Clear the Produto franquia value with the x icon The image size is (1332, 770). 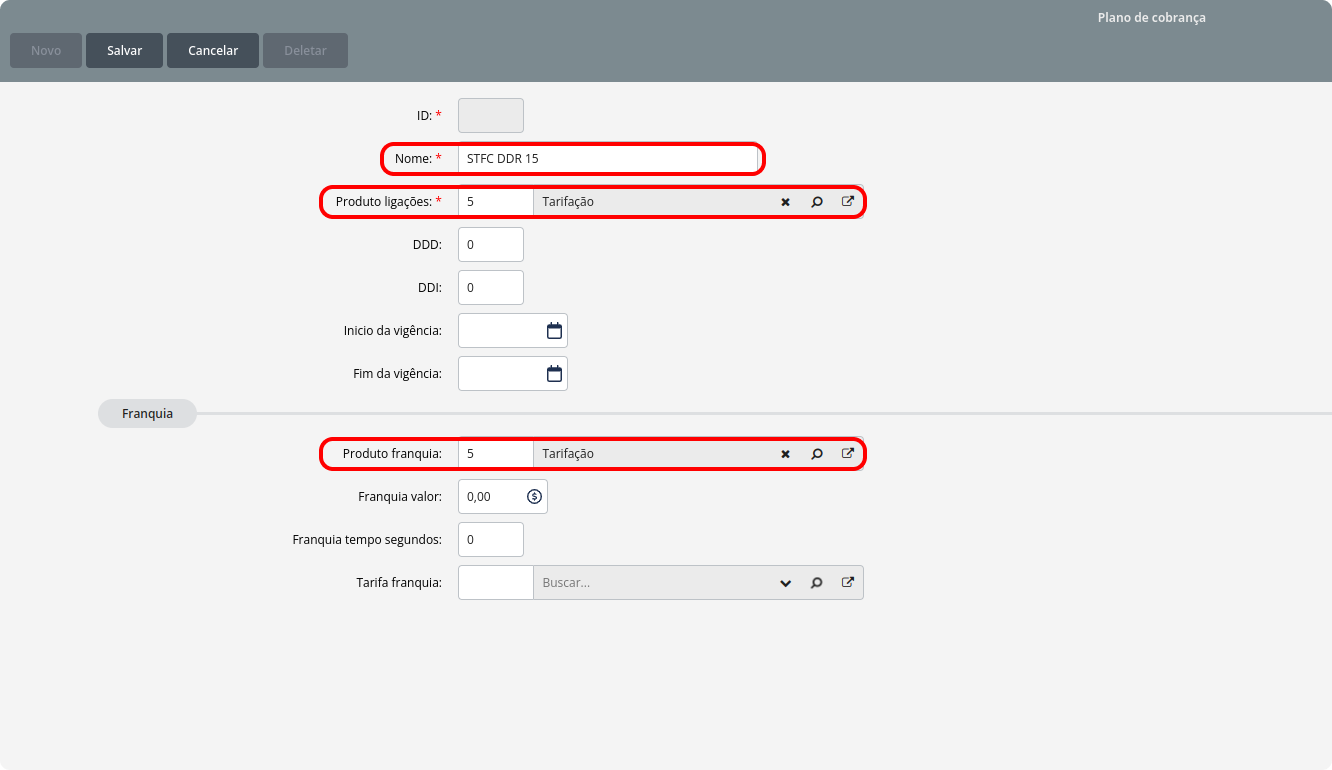pos(785,454)
